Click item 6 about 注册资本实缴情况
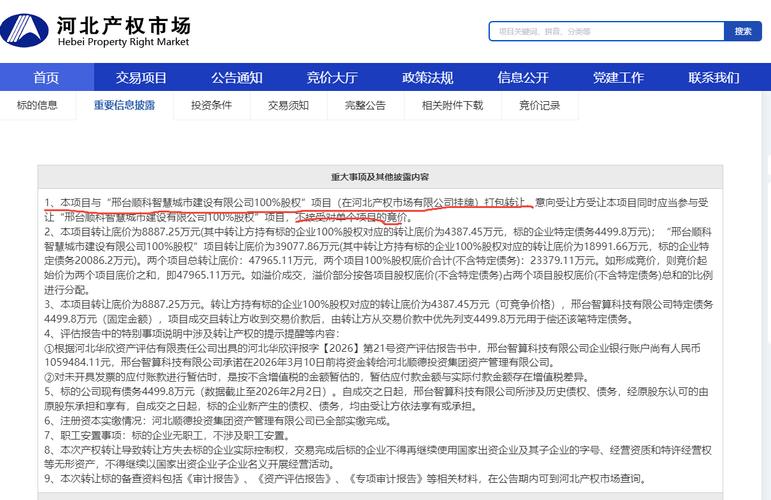Screen dimensions: 771x500 tap(219, 421)
